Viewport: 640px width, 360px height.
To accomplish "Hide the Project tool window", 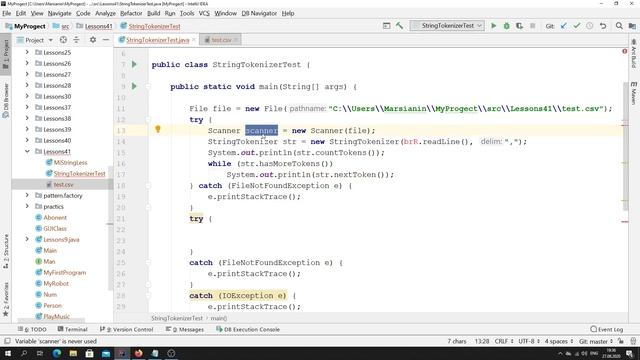I will tap(106, 40).
